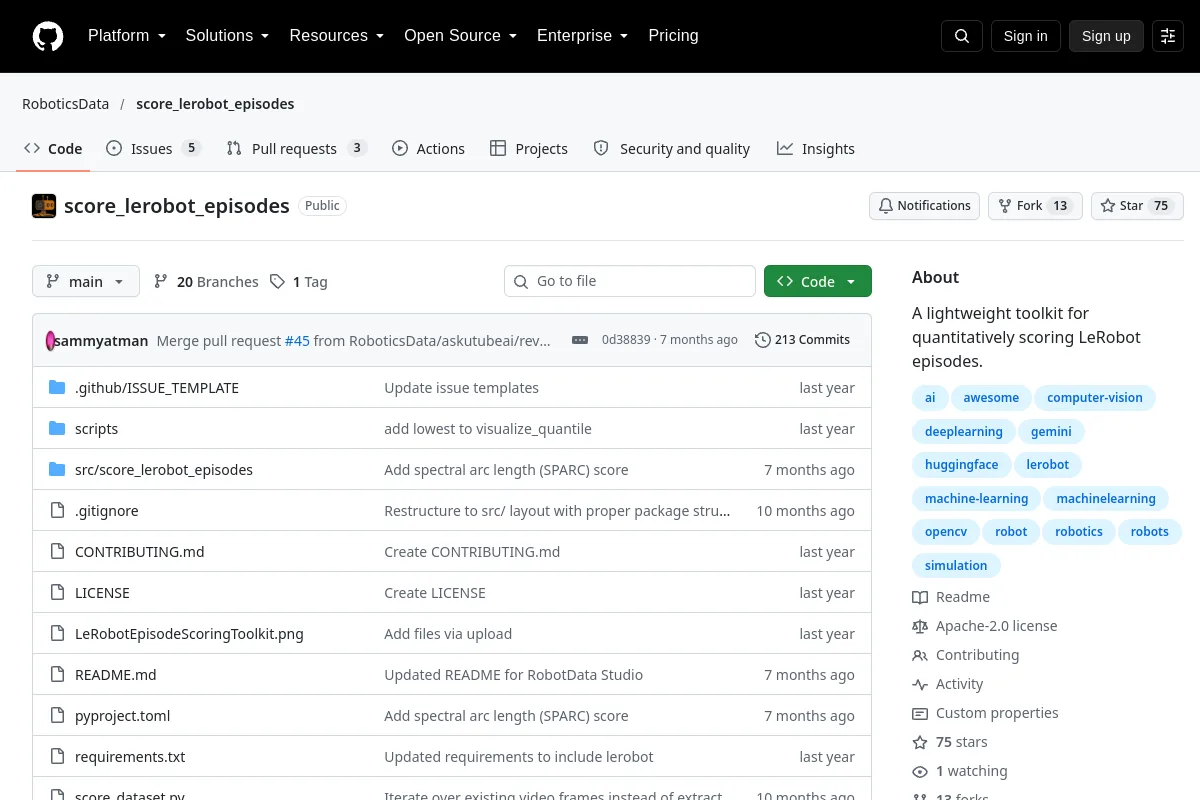
Task: Open commit 'add lowest to visualize_quantile'
Action: point(488,429)
